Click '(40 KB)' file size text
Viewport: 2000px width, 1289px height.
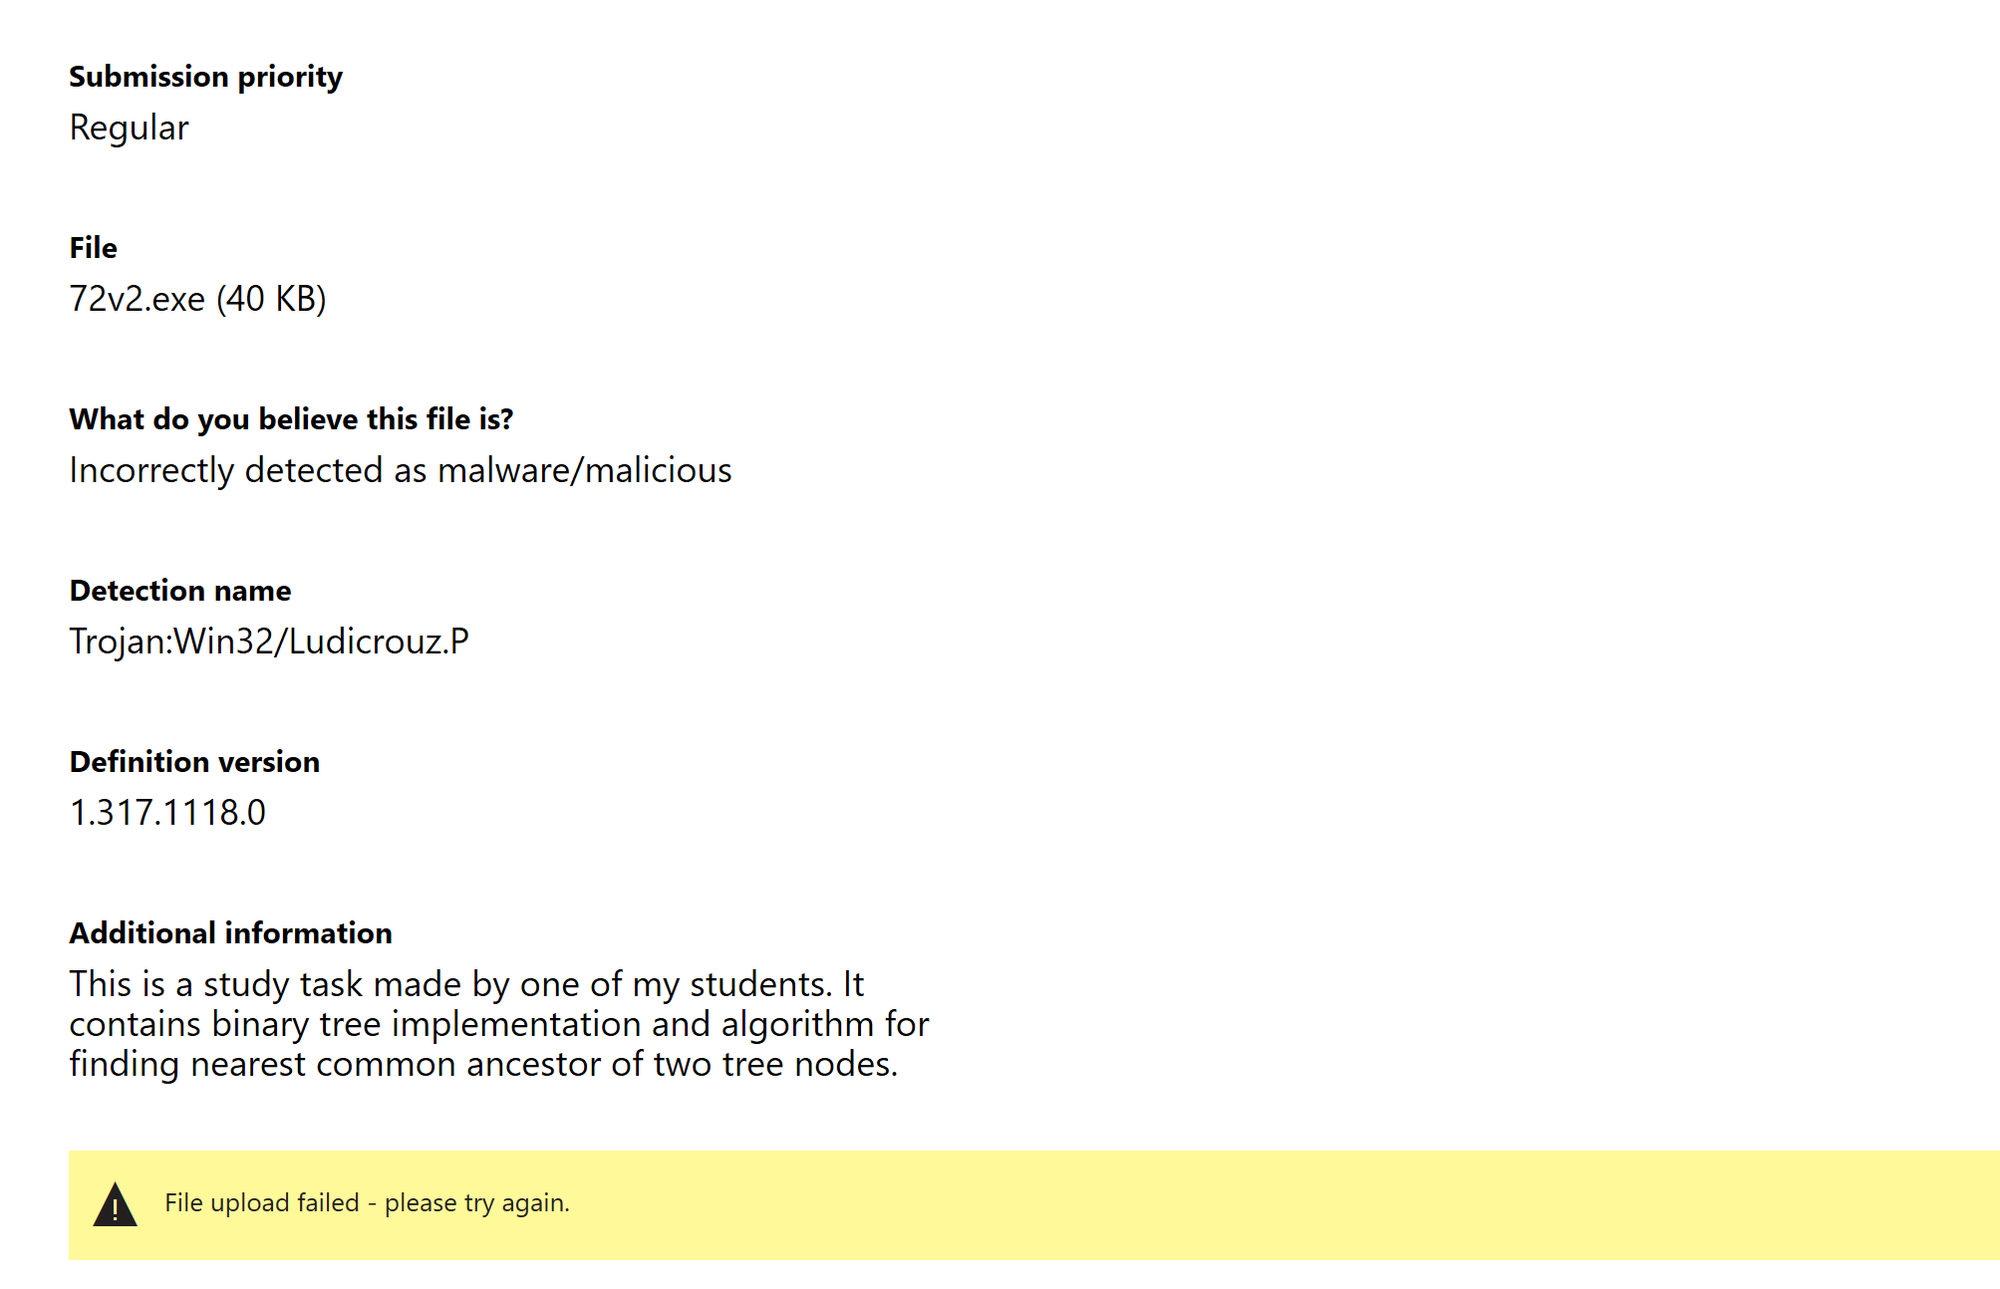(272, 299)
